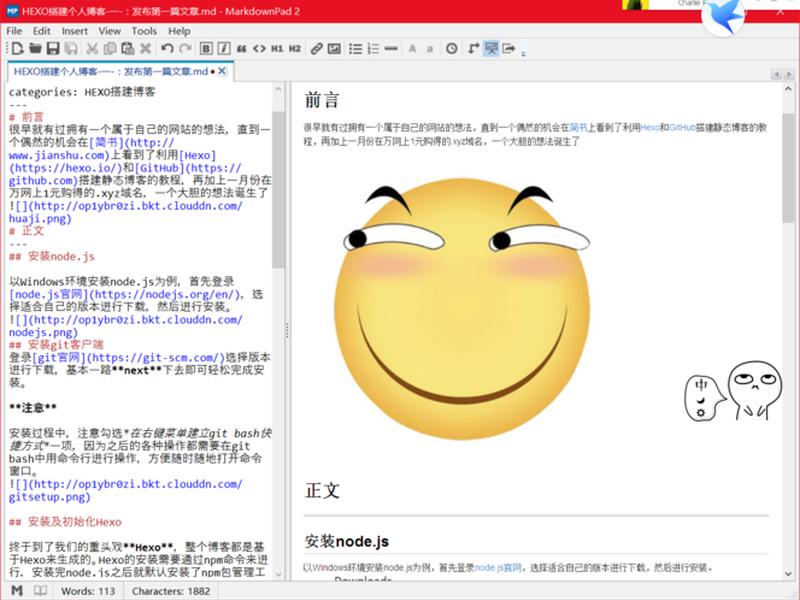Viewport: 800px width, 600px height.
Task: Open the Insert menu
Action: (x=75, y=31)
